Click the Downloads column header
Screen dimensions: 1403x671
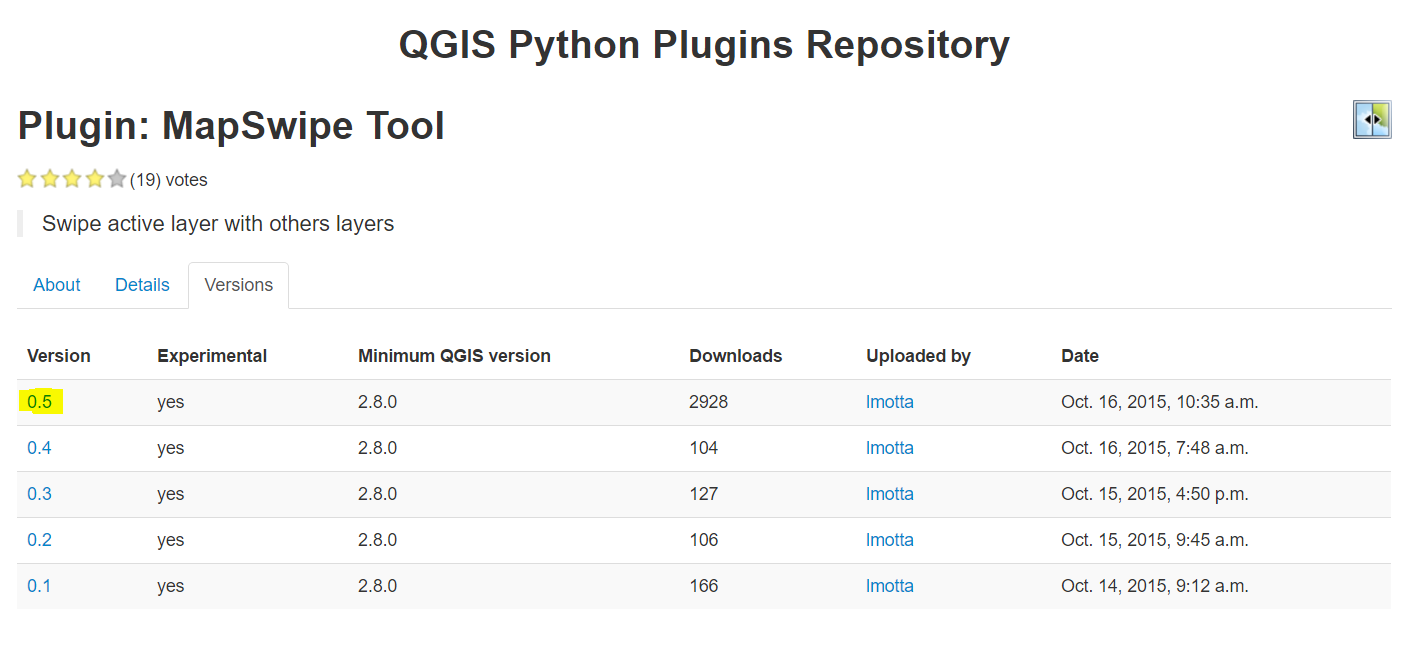[x=736, y=355]
